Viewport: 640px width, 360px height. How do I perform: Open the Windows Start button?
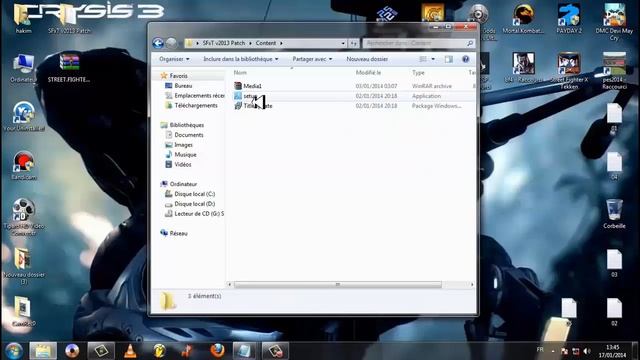click(14, 351)
